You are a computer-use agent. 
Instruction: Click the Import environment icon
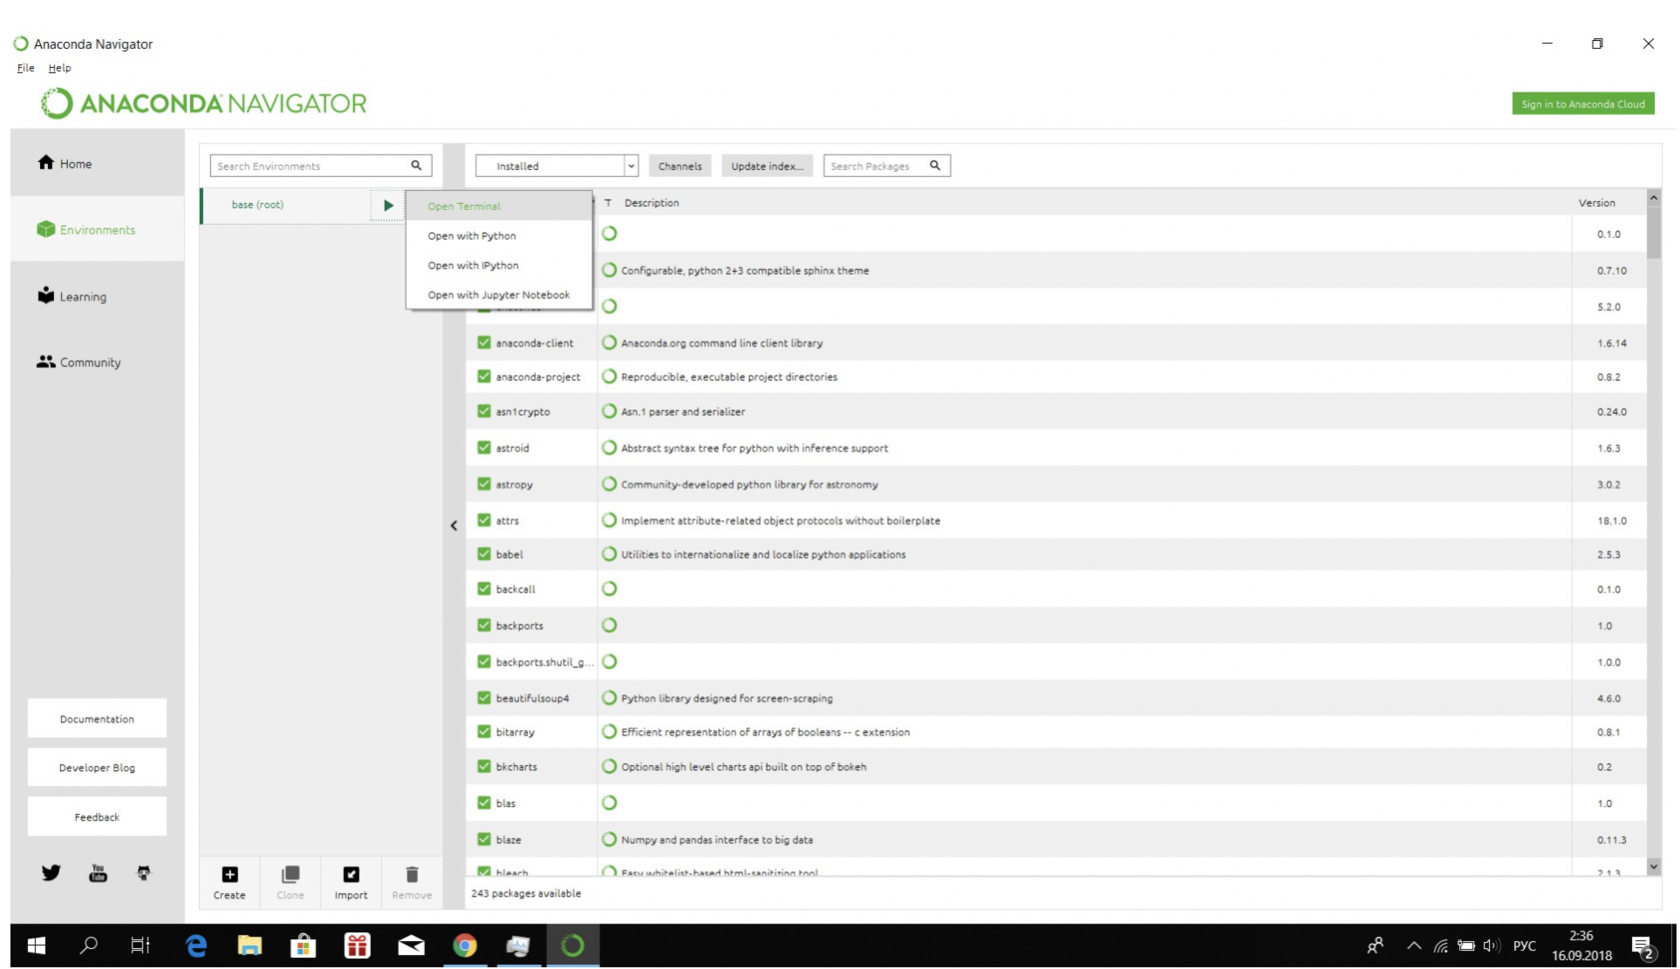pos(351,874)
